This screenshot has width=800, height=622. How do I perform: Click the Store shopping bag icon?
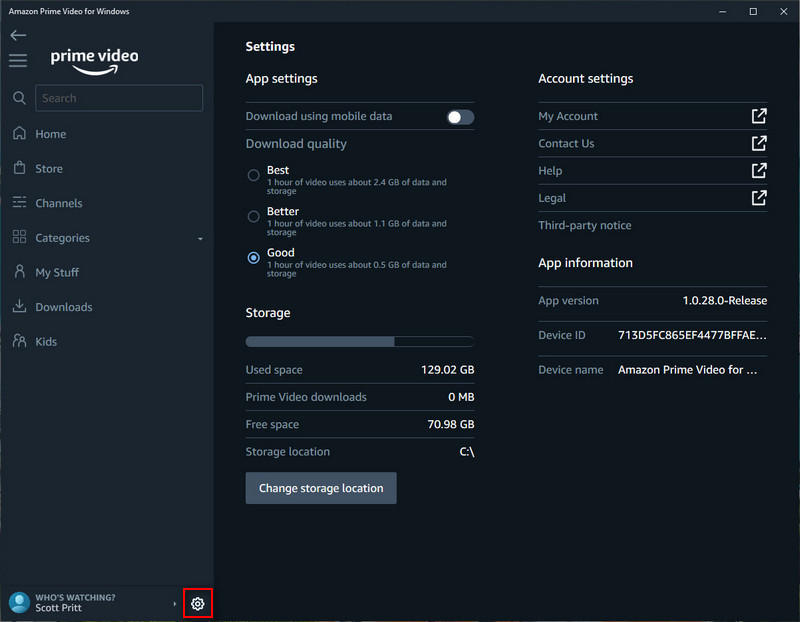click(19, 167)
